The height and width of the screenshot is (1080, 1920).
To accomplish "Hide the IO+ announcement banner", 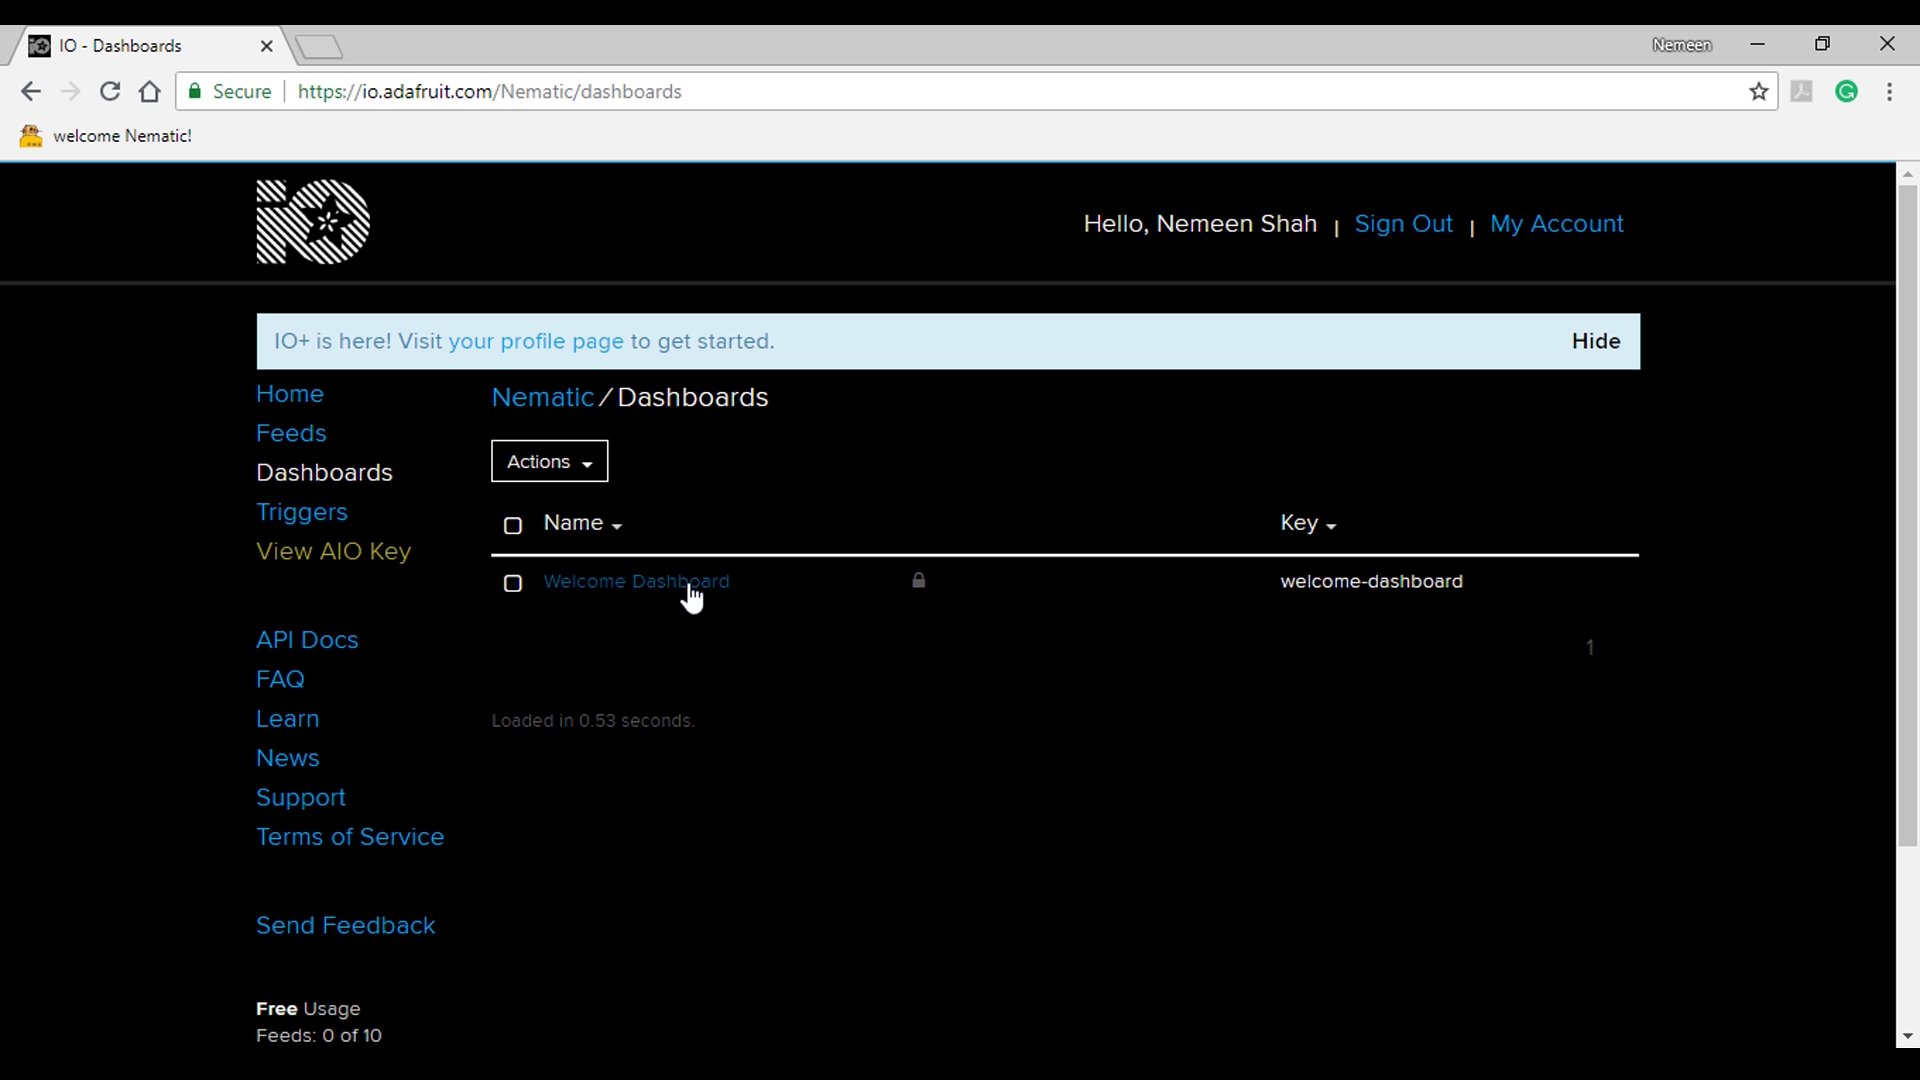I will [1596, 341].
